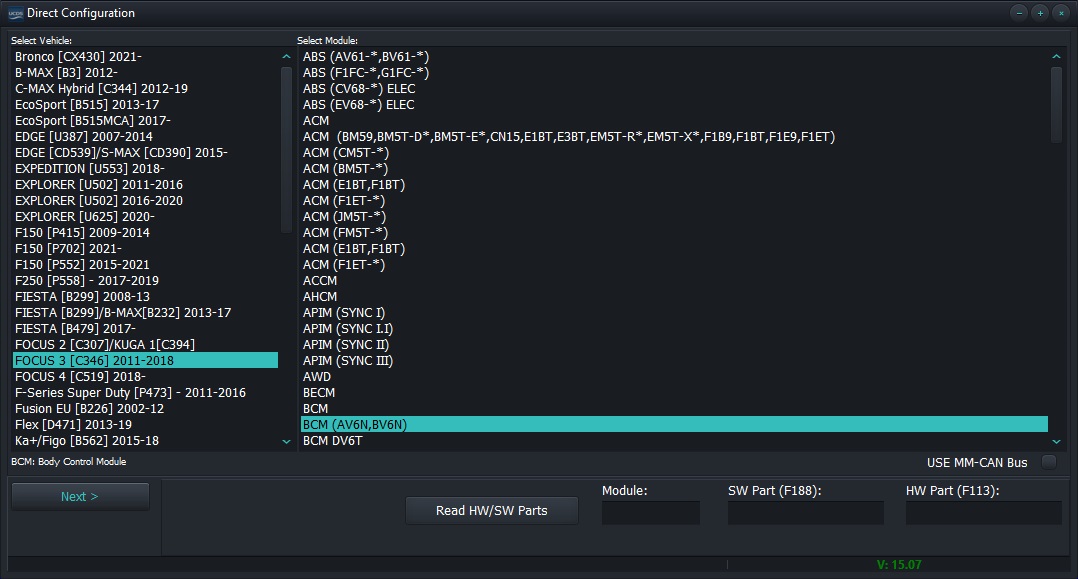1078x579 pixels.
Task: Choose the ACCM module
Action: [x=674, y=281]
